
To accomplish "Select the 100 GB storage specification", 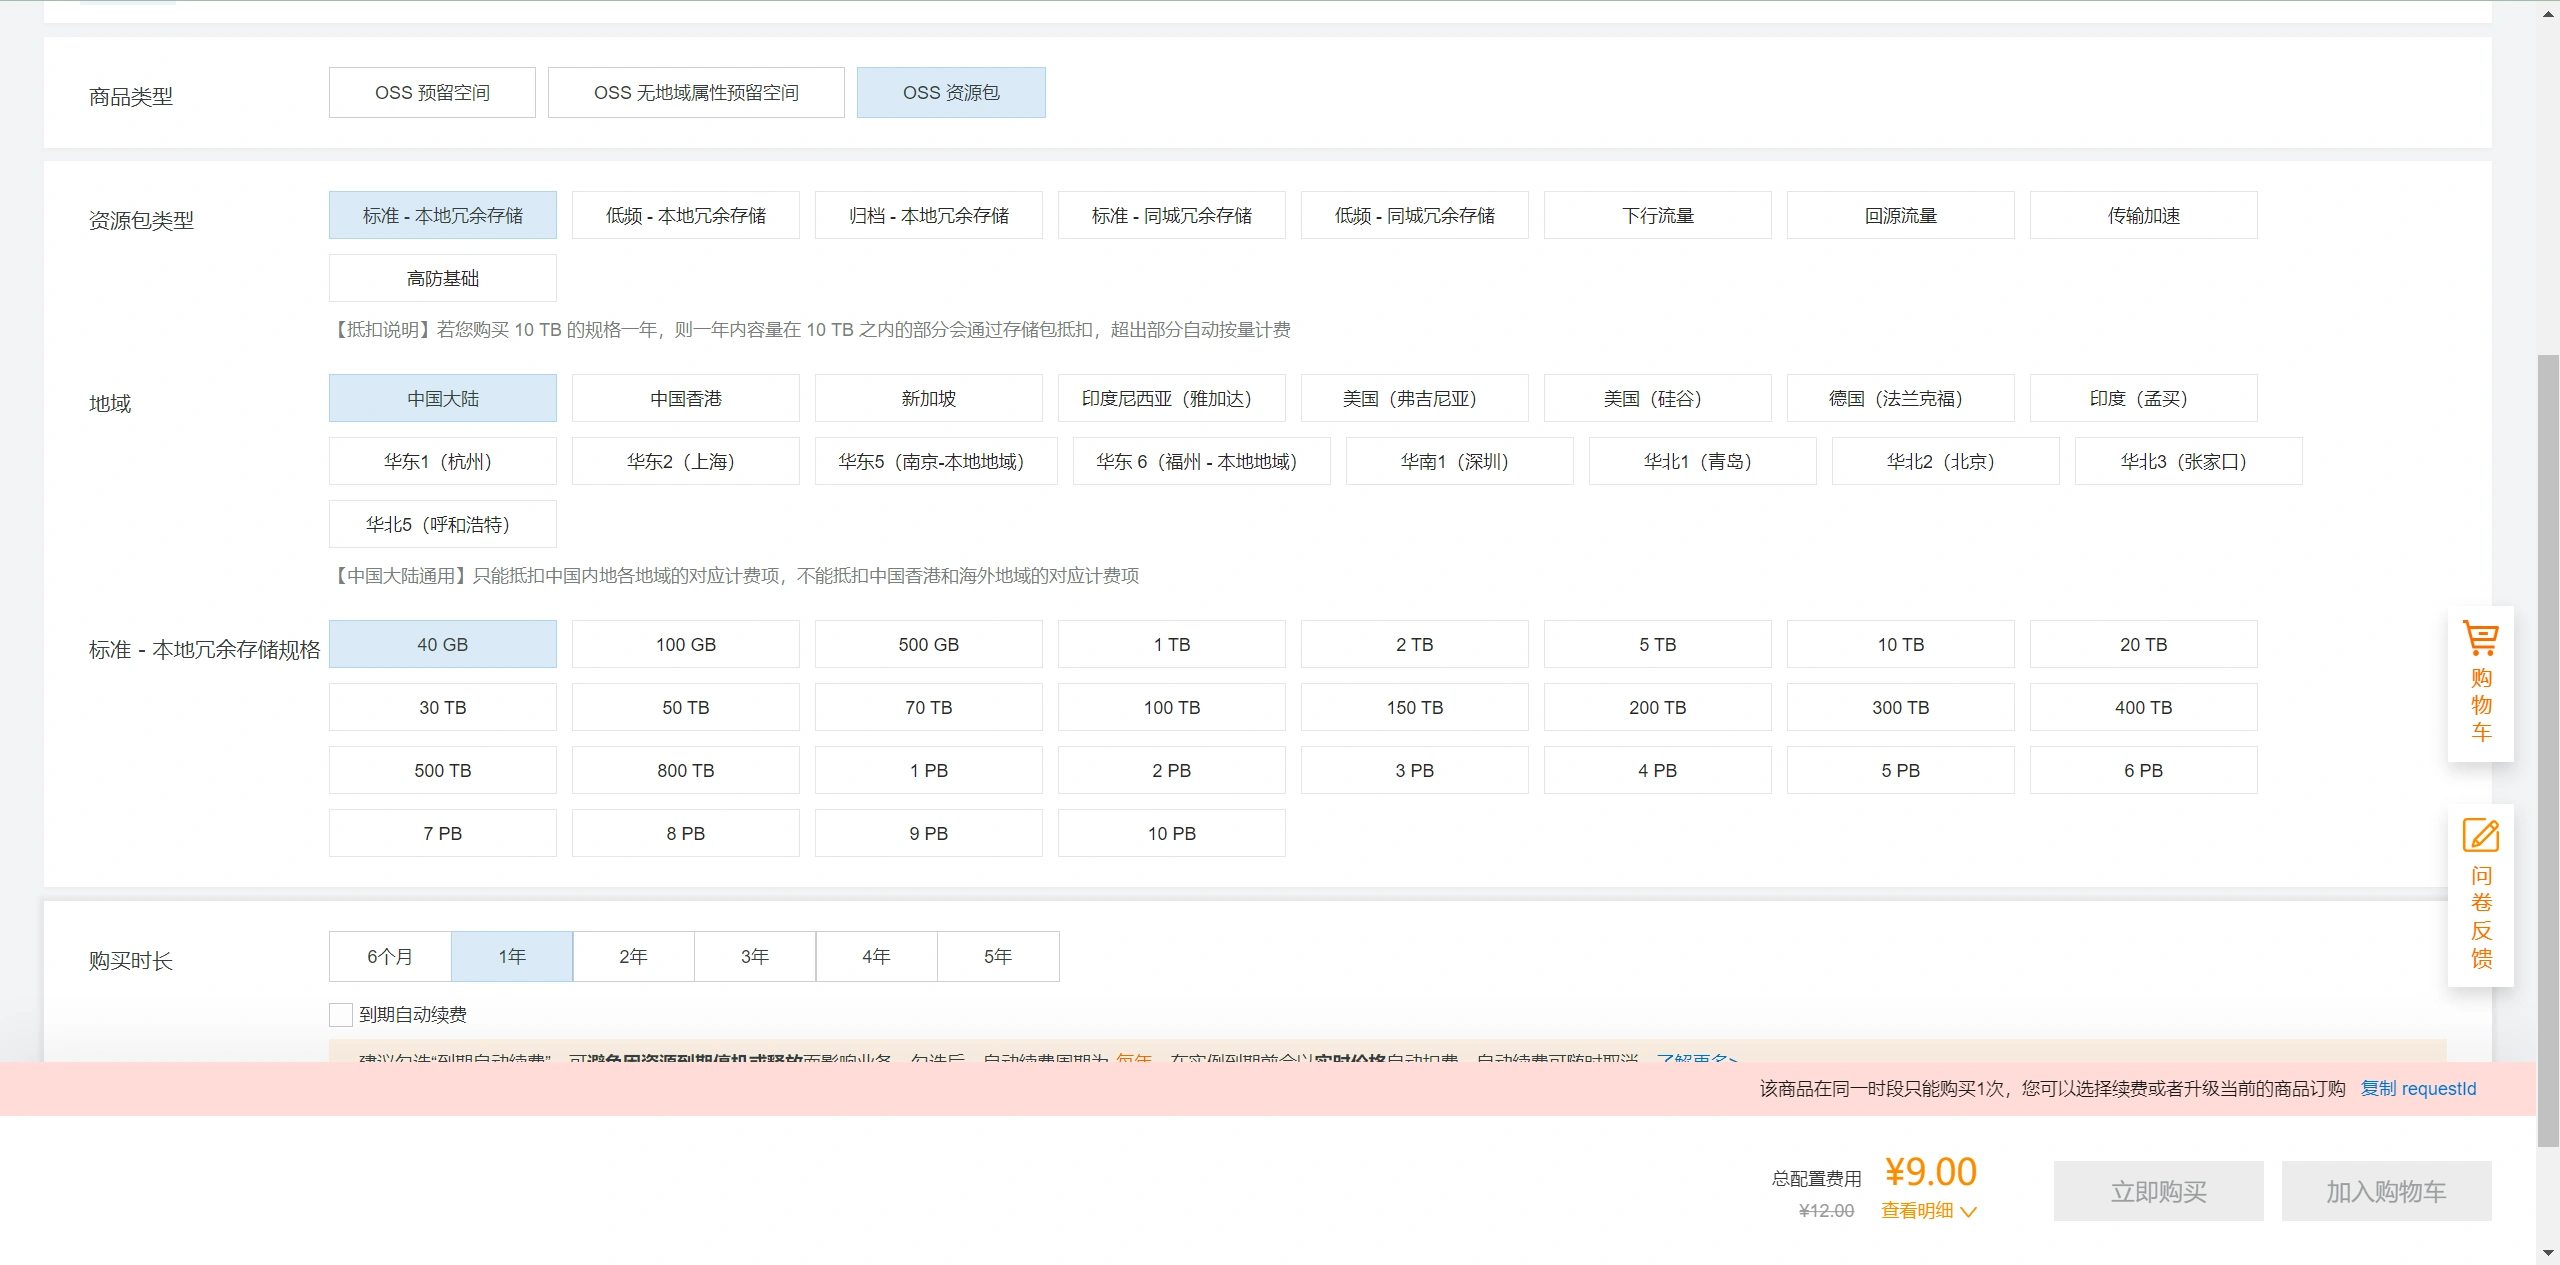I will (685, 645).
